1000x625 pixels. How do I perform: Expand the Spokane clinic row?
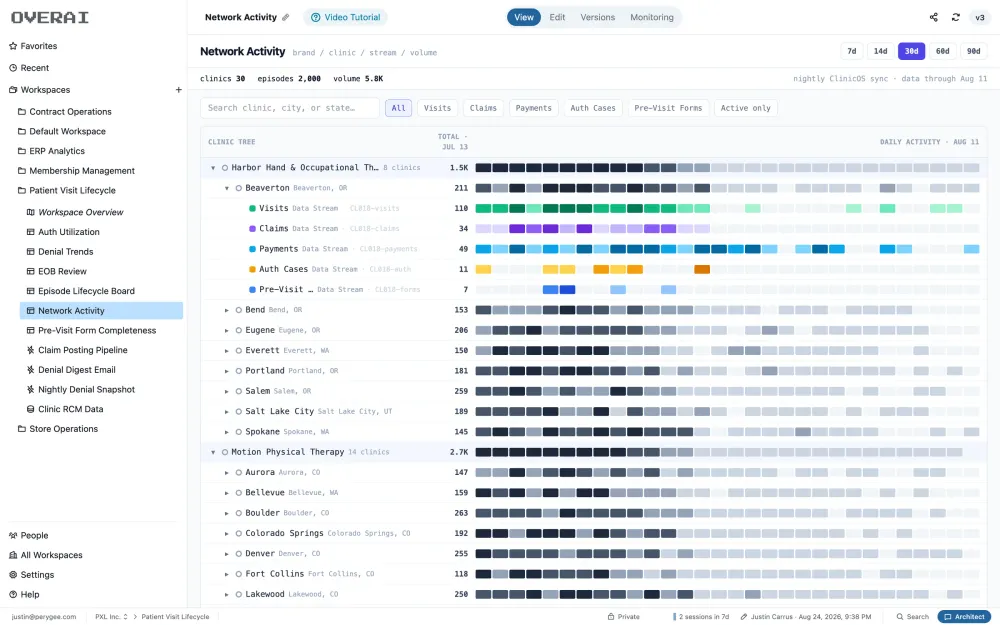pyautogui.click(x=226, y=432)
